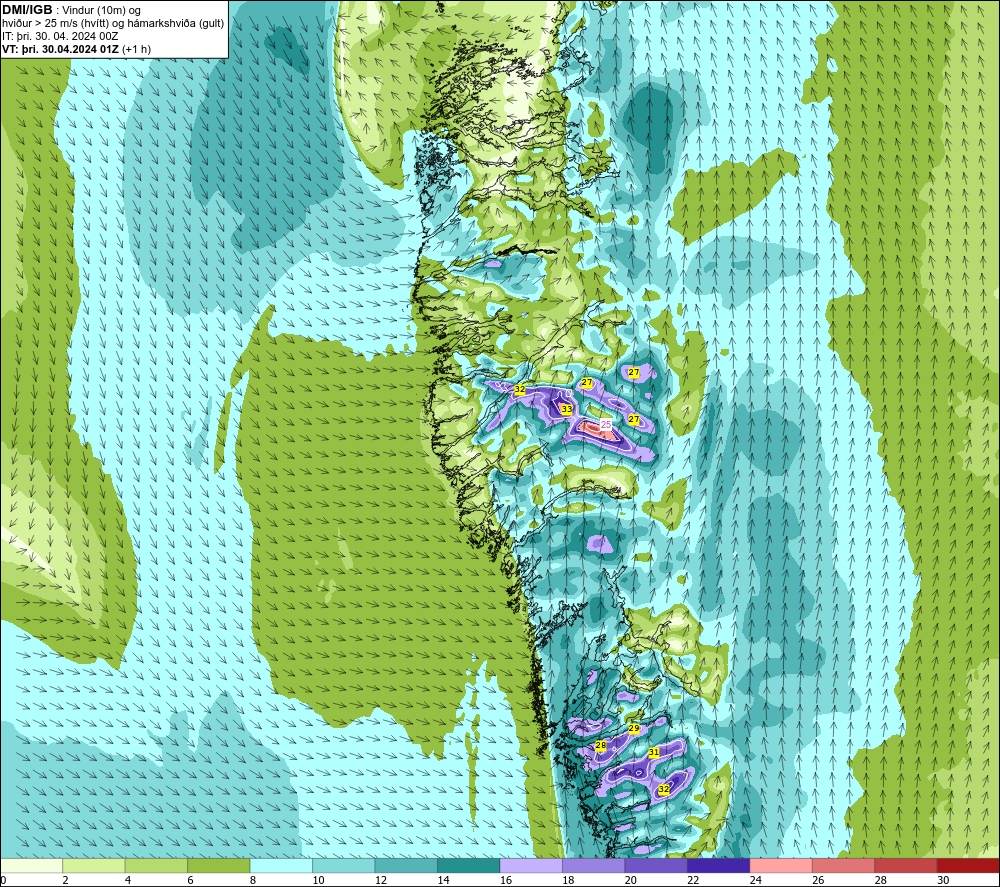This screenshot has width=1000, height=887.
Task: Click the legend scale number 0
Action: (x=4, y=880)
